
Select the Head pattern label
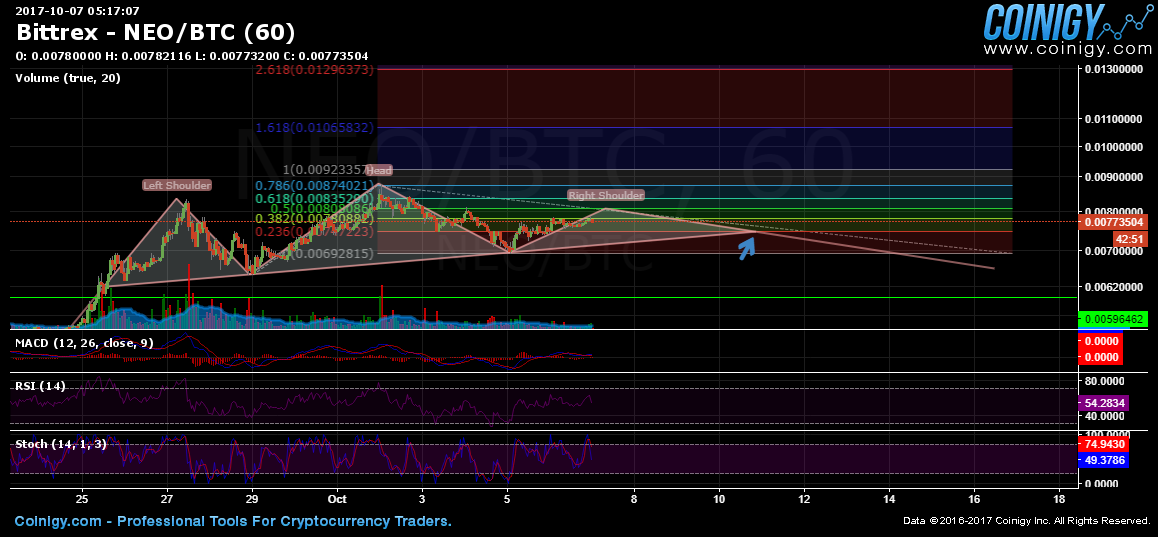(379, 171)
